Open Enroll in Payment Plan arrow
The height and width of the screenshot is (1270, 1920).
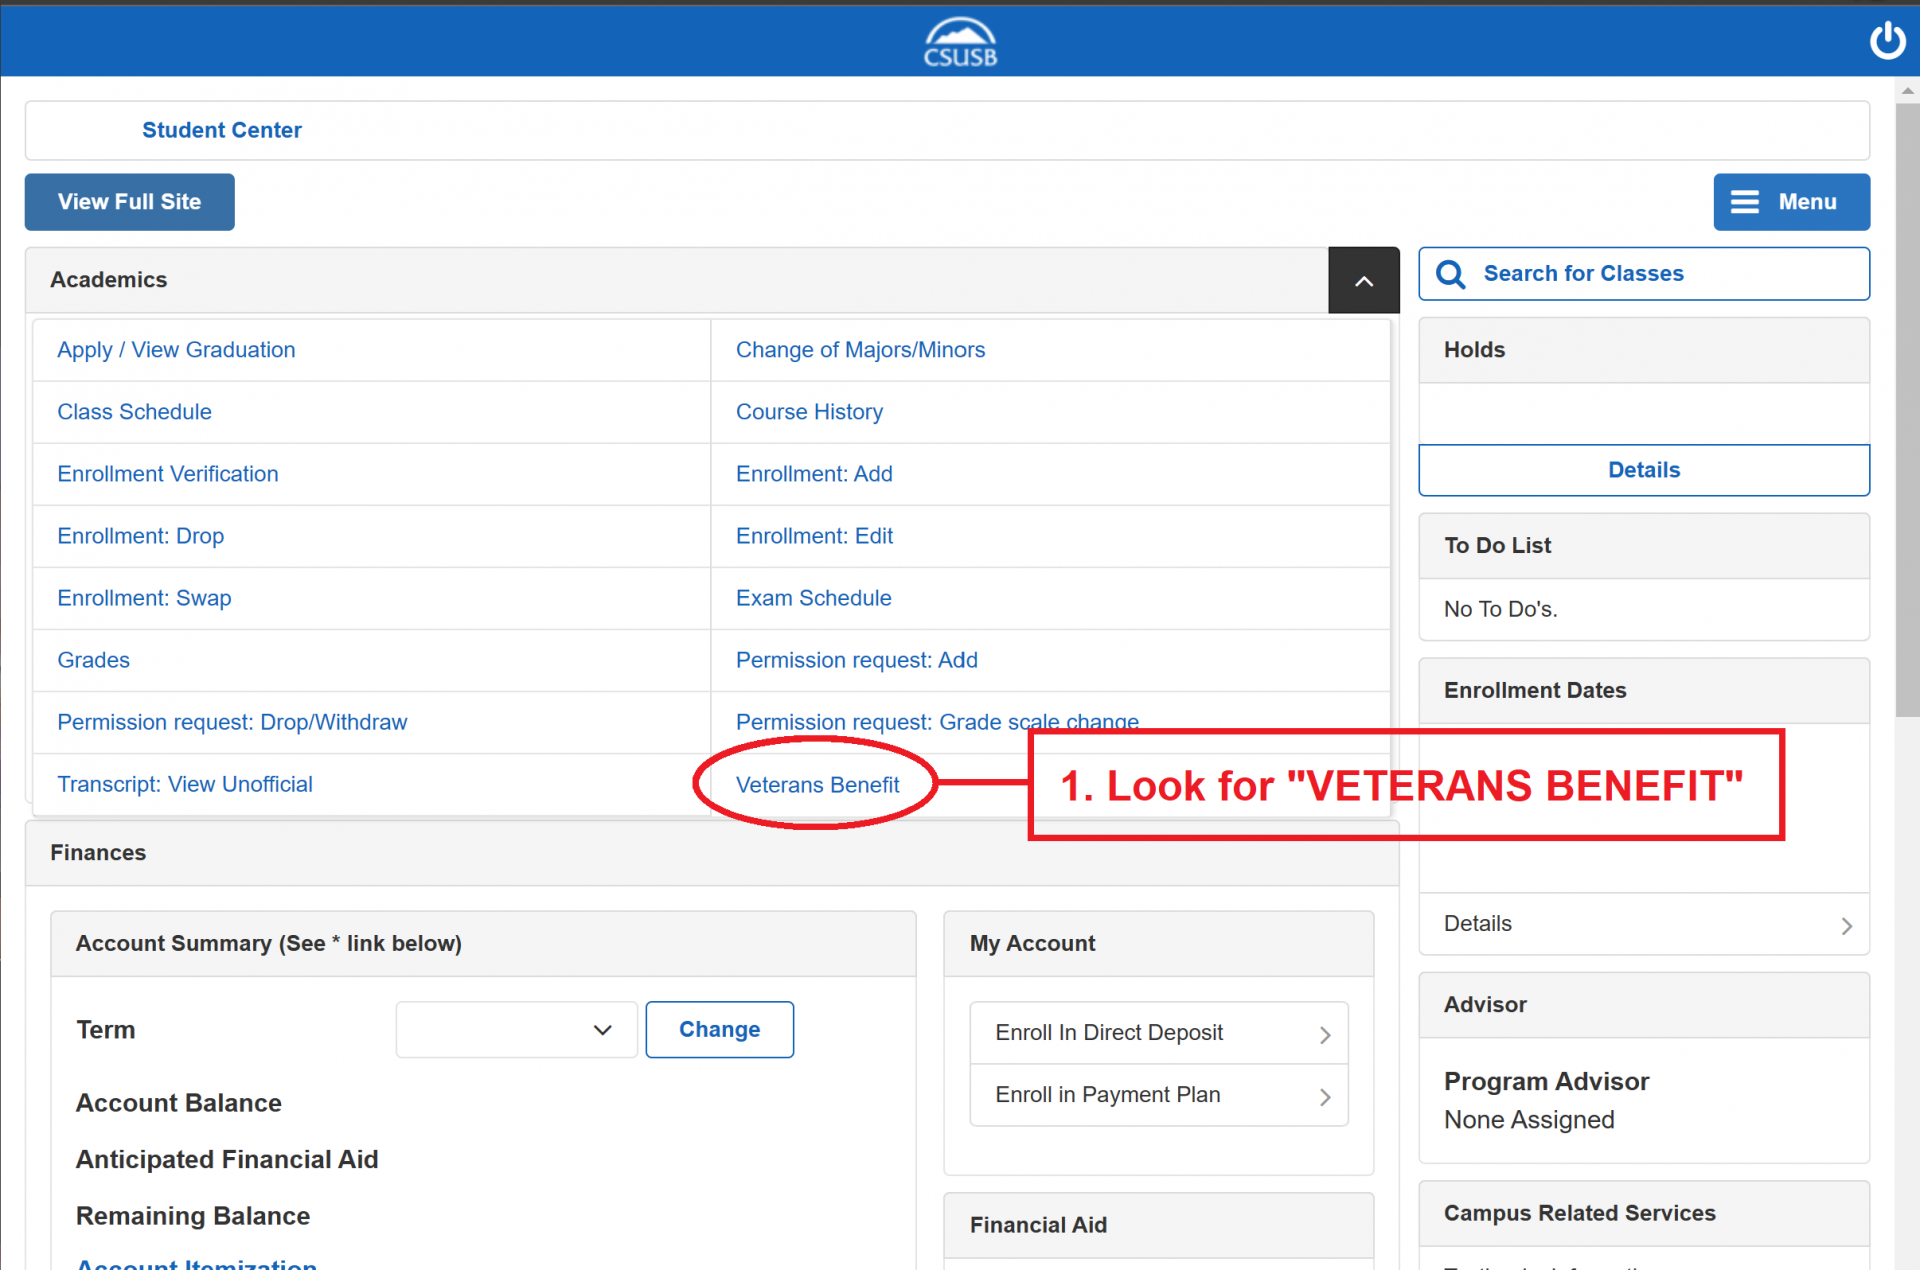point(1324,1096)
